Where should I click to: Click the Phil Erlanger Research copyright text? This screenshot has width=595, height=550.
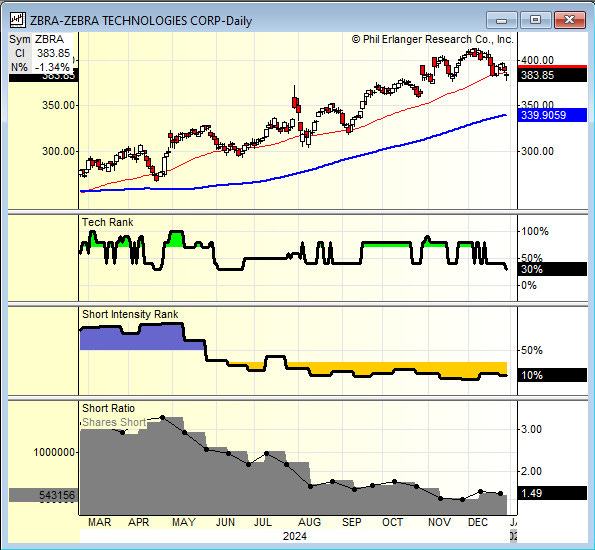point(432,39)
